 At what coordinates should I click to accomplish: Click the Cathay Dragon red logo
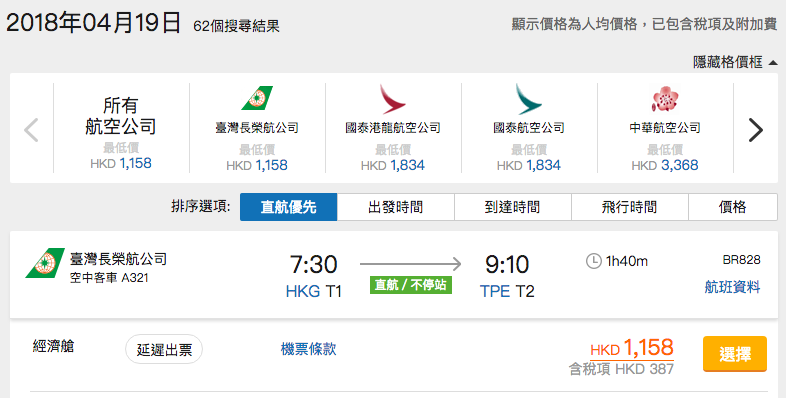pyautogui.click(x=392, y=99)
